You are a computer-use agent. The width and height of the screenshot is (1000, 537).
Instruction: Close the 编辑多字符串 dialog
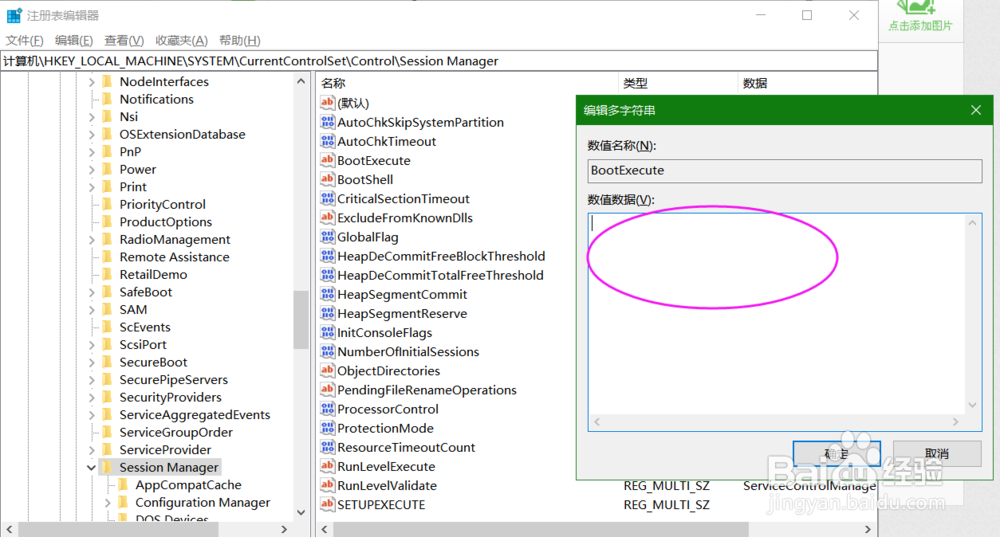[x=976, y=110]
